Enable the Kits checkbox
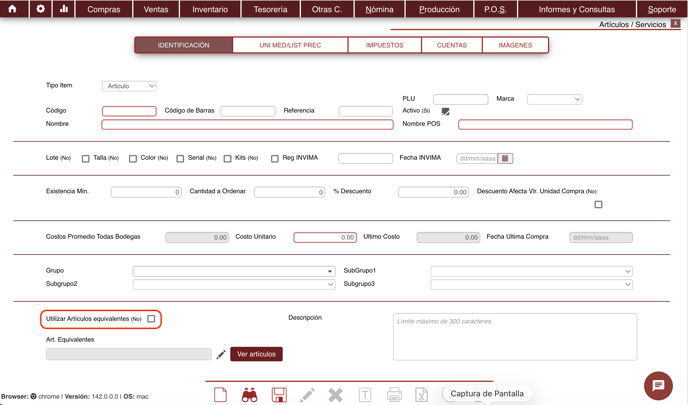The height and width of the screenshot is (405, 688). [x=275, y=159]
